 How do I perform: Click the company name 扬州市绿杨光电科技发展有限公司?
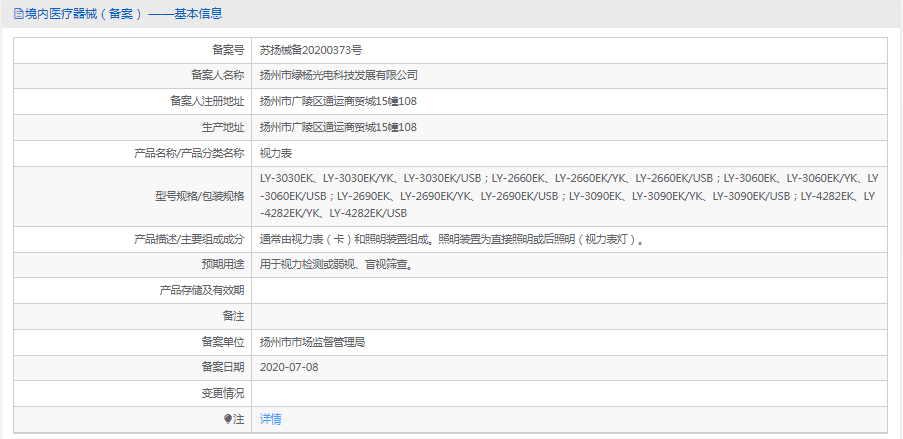[338, 75]
